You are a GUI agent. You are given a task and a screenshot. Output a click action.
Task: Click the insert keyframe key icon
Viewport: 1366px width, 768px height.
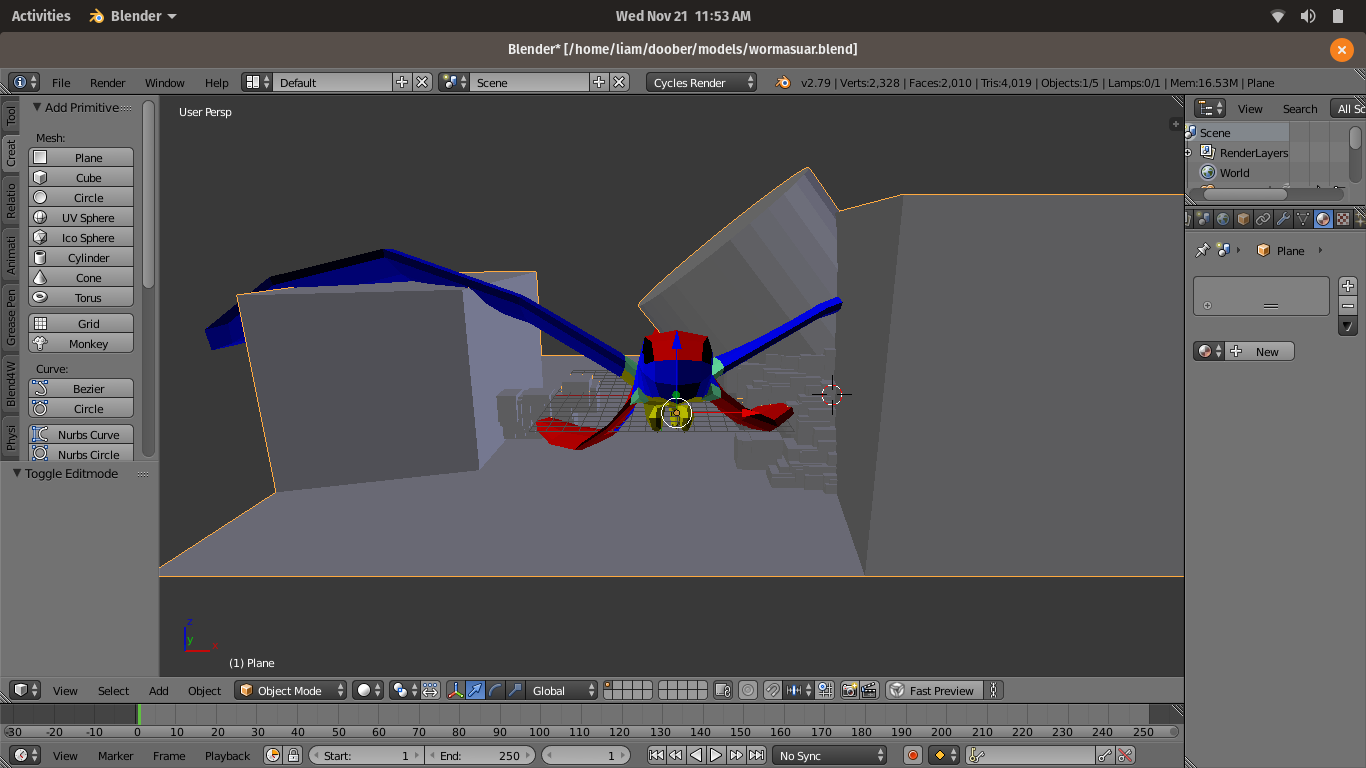point(1105,756)
